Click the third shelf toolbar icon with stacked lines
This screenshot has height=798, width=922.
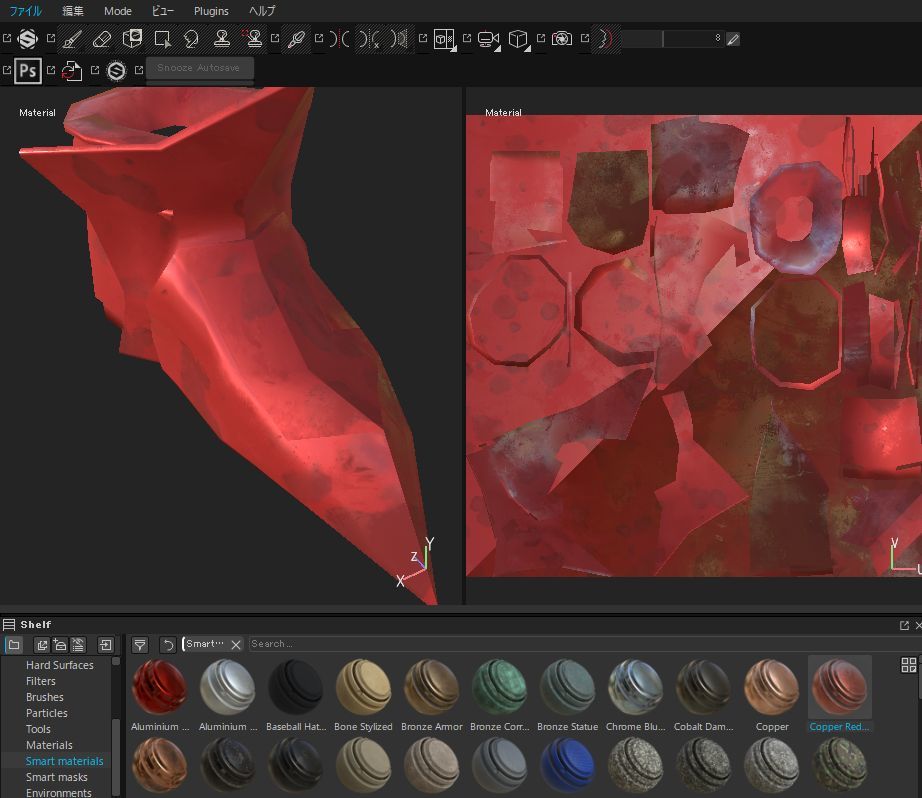(78, 645)
